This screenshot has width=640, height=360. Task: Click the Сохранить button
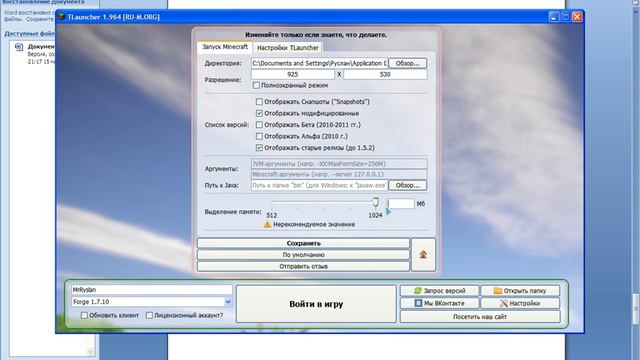(x=303, y=243)
